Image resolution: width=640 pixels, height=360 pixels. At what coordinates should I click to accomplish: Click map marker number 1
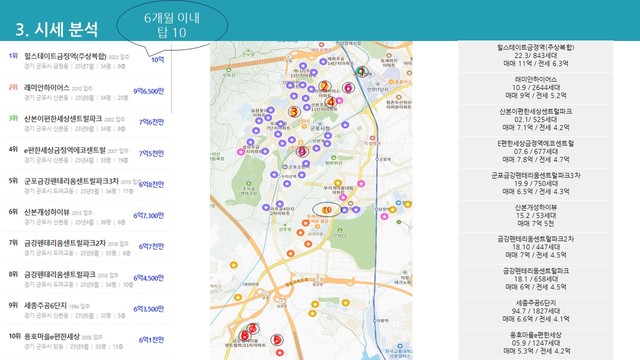click(x=361, y=72)
